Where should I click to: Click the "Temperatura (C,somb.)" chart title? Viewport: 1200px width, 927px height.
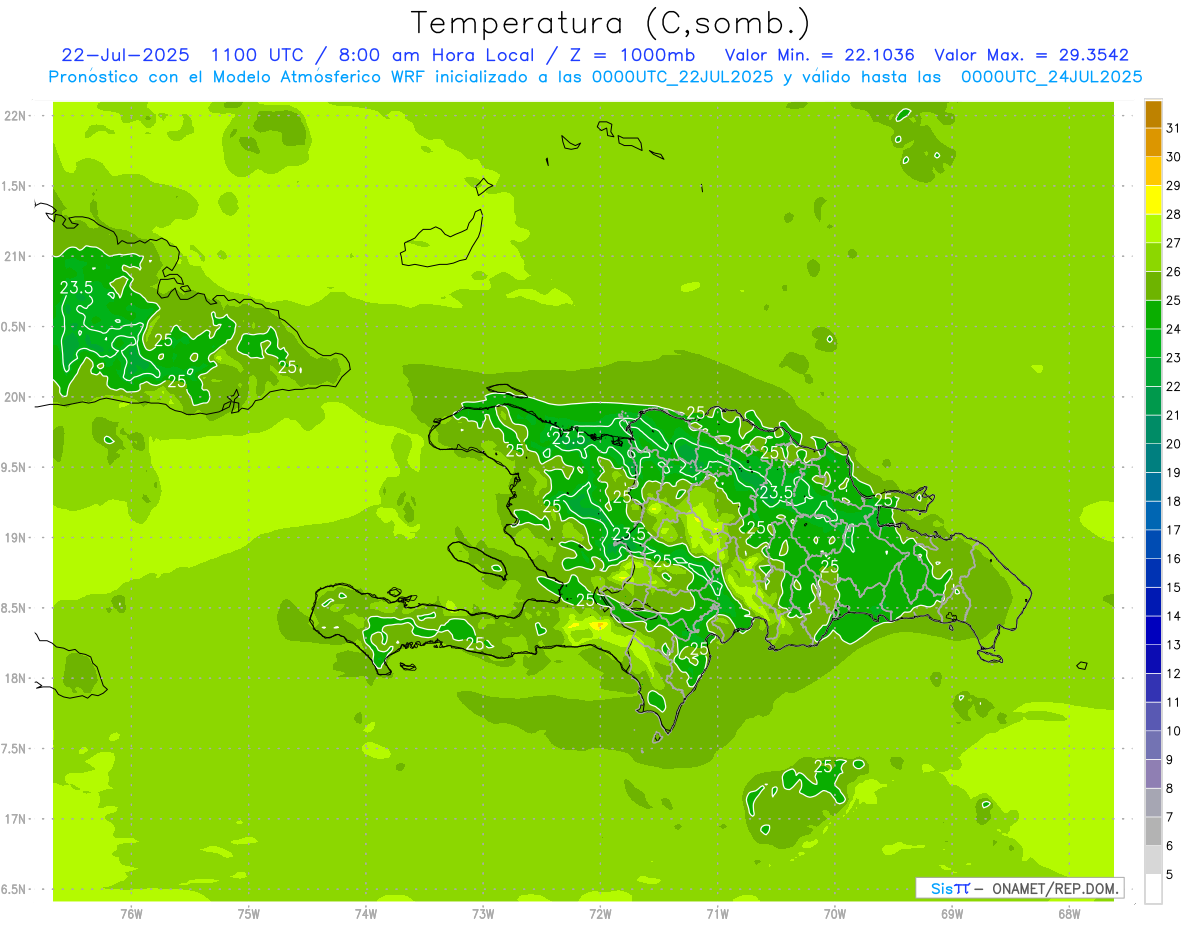click(611, 24)
